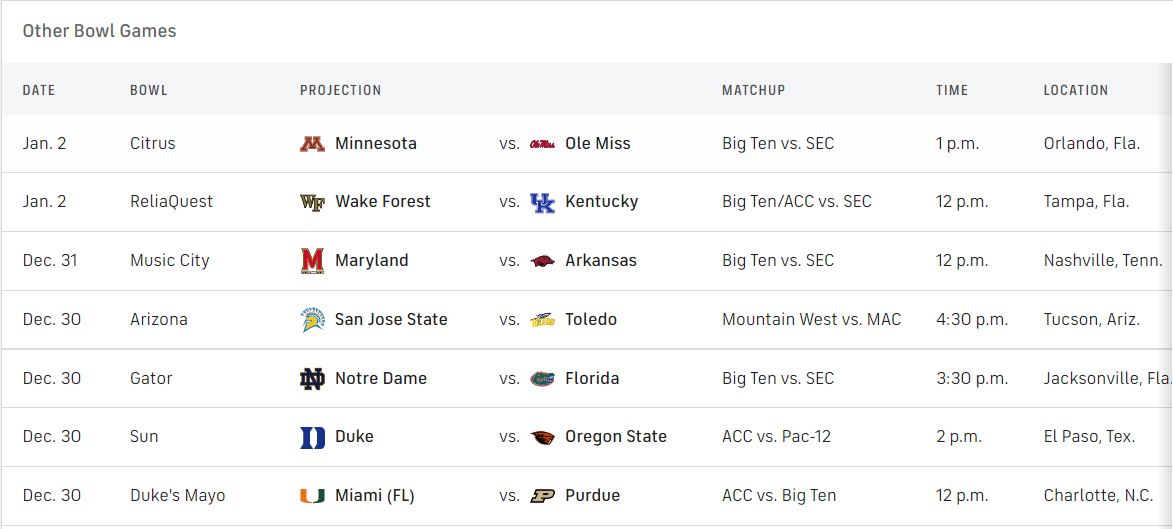Click the Ole Miss team logo

coord(542,144)
